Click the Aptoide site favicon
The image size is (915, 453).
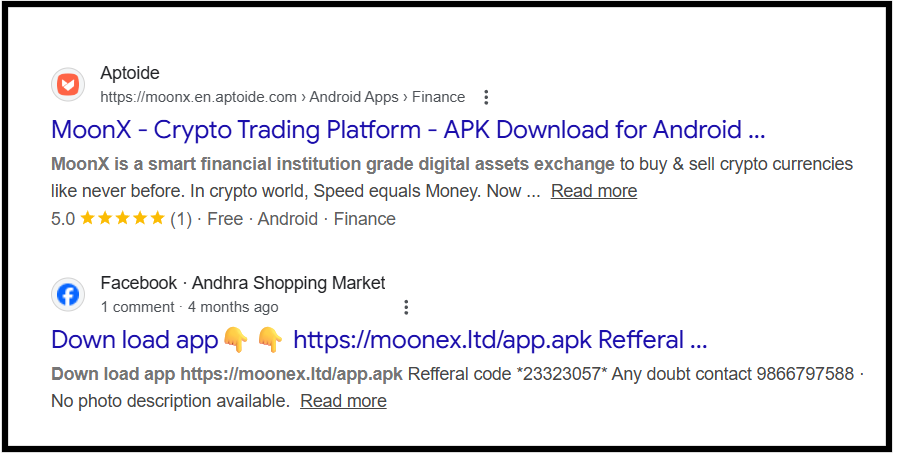pyautogui.click(x=68, y=85)
